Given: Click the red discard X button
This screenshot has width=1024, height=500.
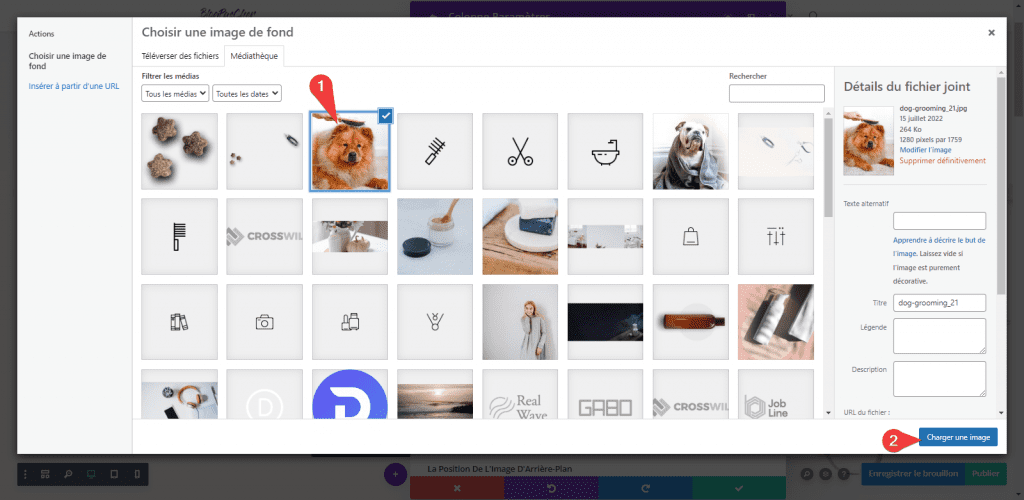Looking at the screenshot, I should click(x=457, y=488).
